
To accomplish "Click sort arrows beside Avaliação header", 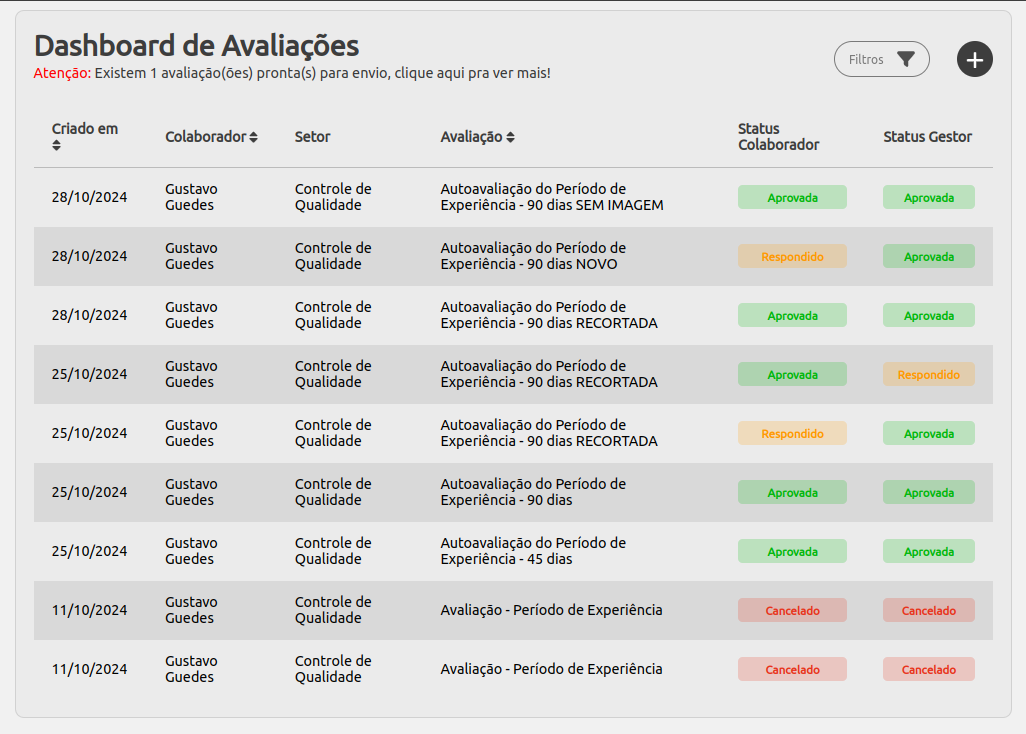I will pyautogui.click(x=510, y=137).
